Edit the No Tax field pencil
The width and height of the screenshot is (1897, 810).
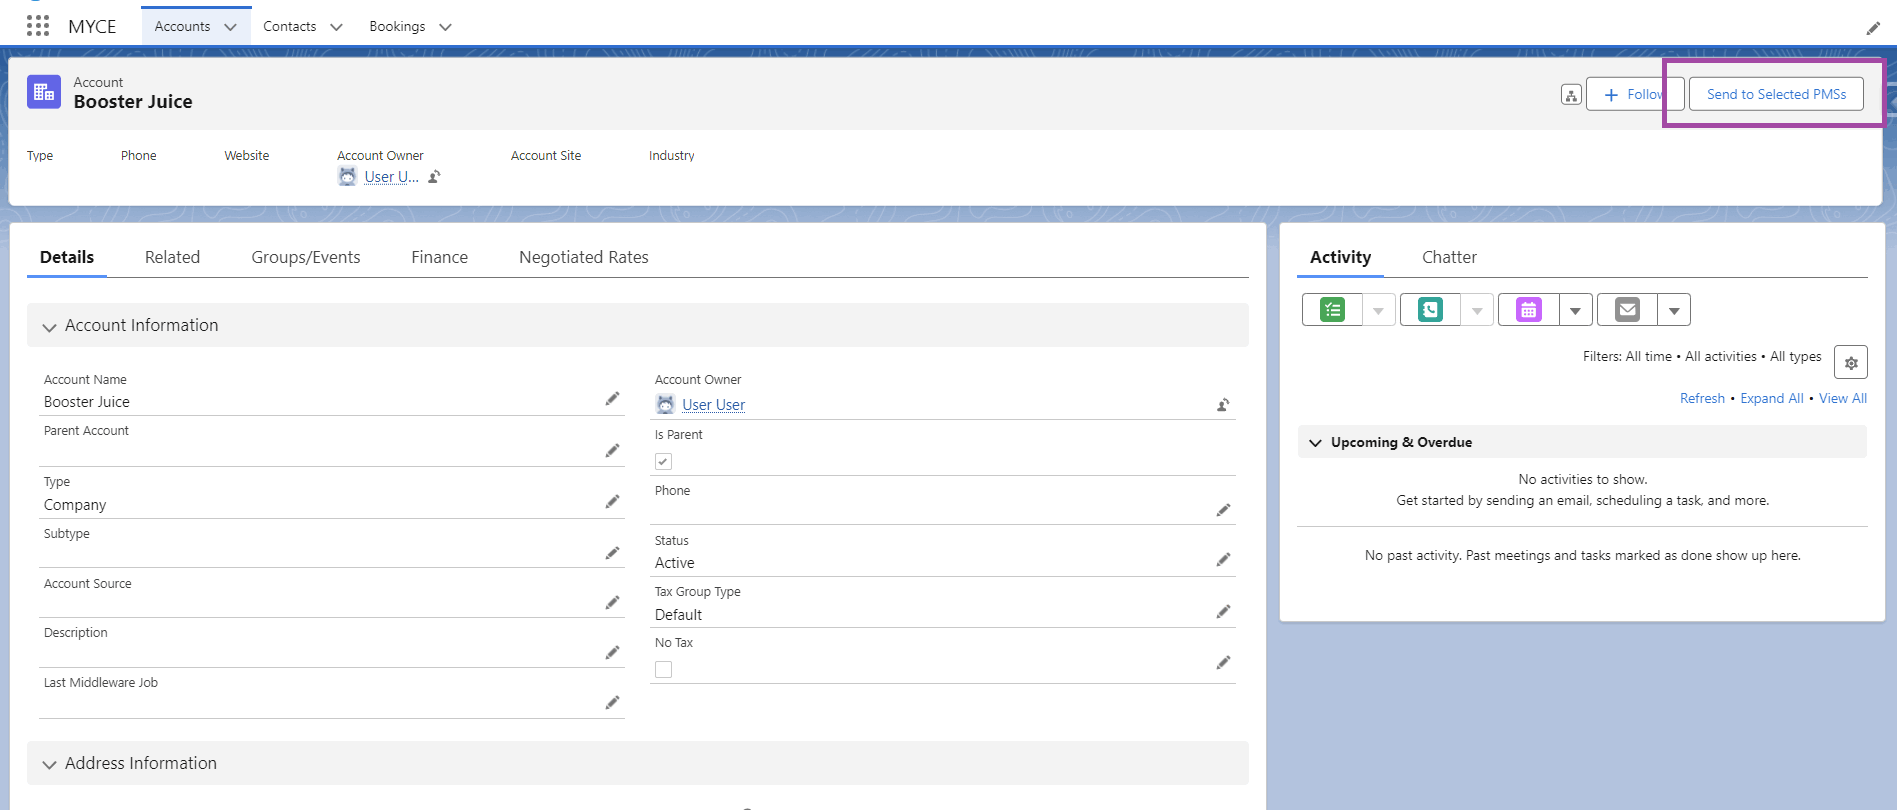click(x=1223, y=663)
